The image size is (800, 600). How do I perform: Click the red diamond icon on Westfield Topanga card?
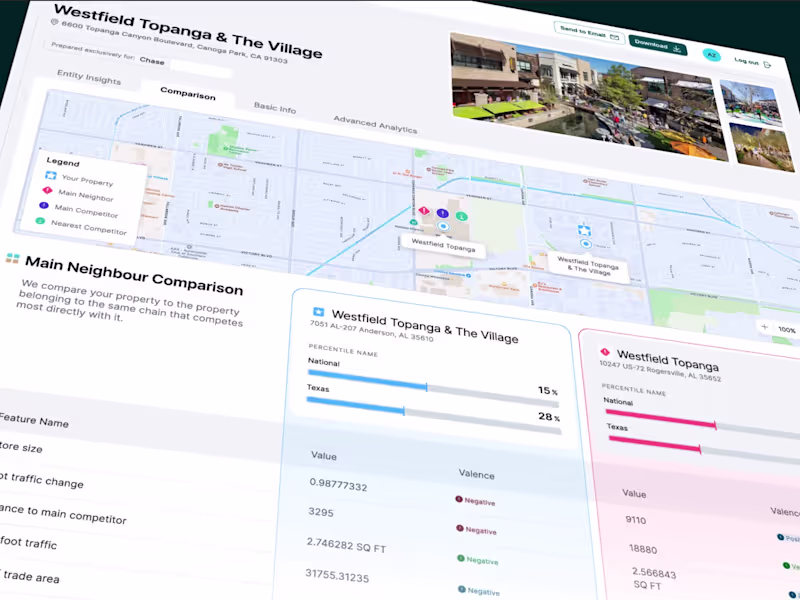605,352
